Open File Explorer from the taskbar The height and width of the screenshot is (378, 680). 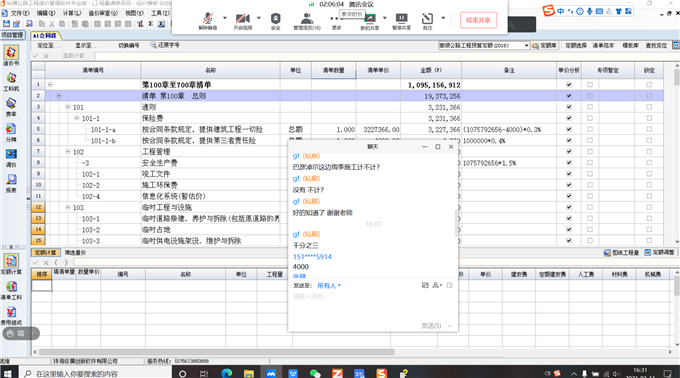click(249, 373)
